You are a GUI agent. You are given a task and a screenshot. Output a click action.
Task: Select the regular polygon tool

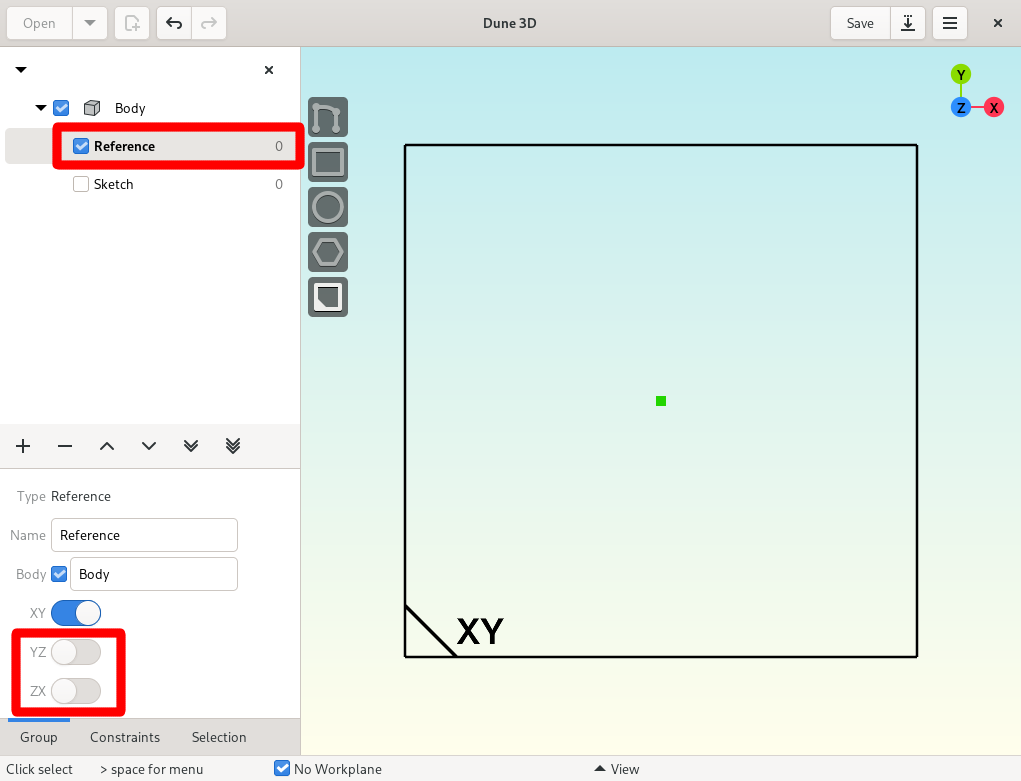coord(328,252)
